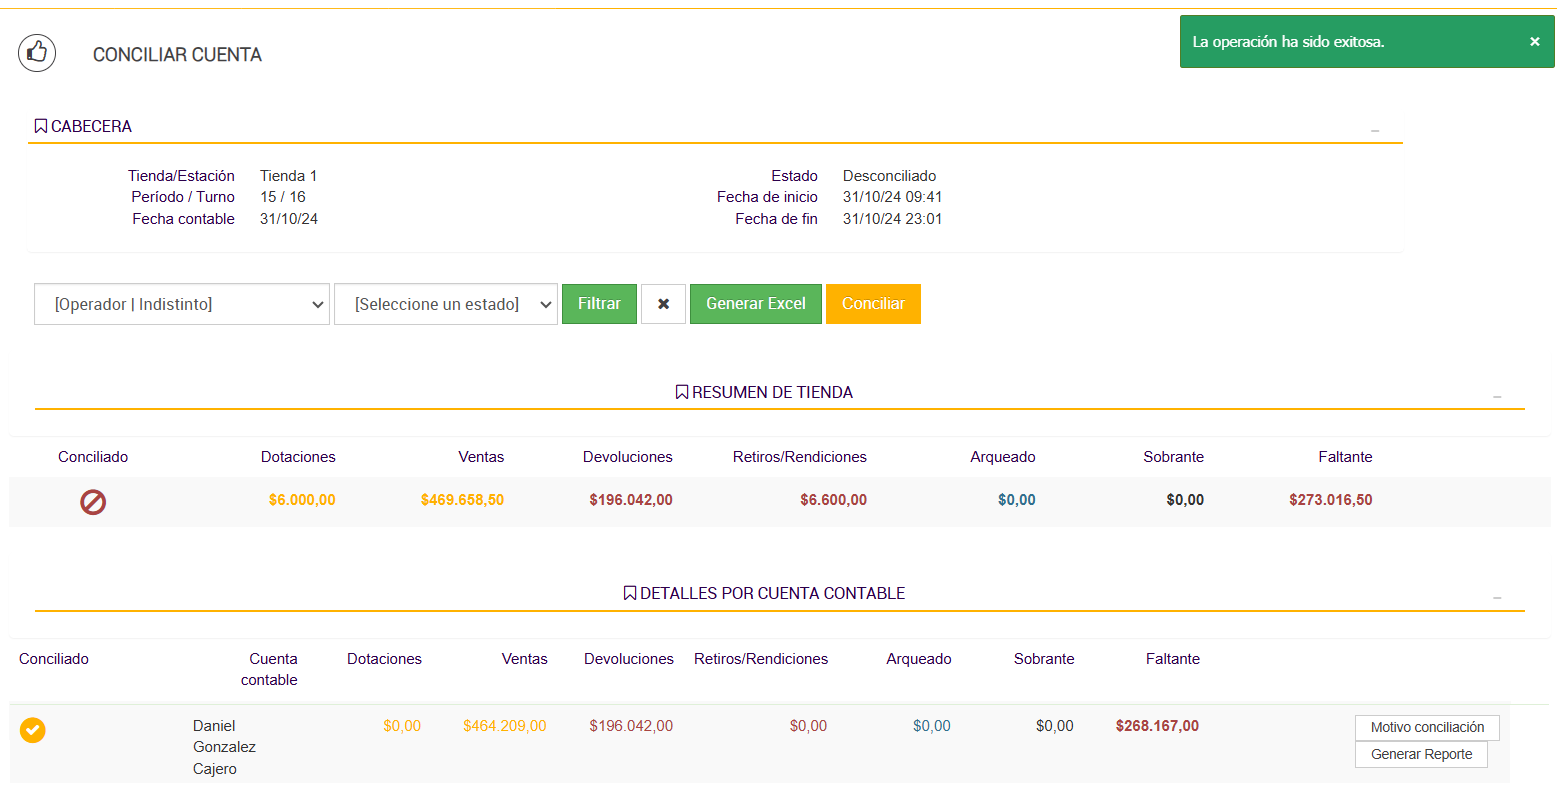Collapse the CABECERA section
Viewport: 1557px width, 791px height.
(x=1375, y=130)
